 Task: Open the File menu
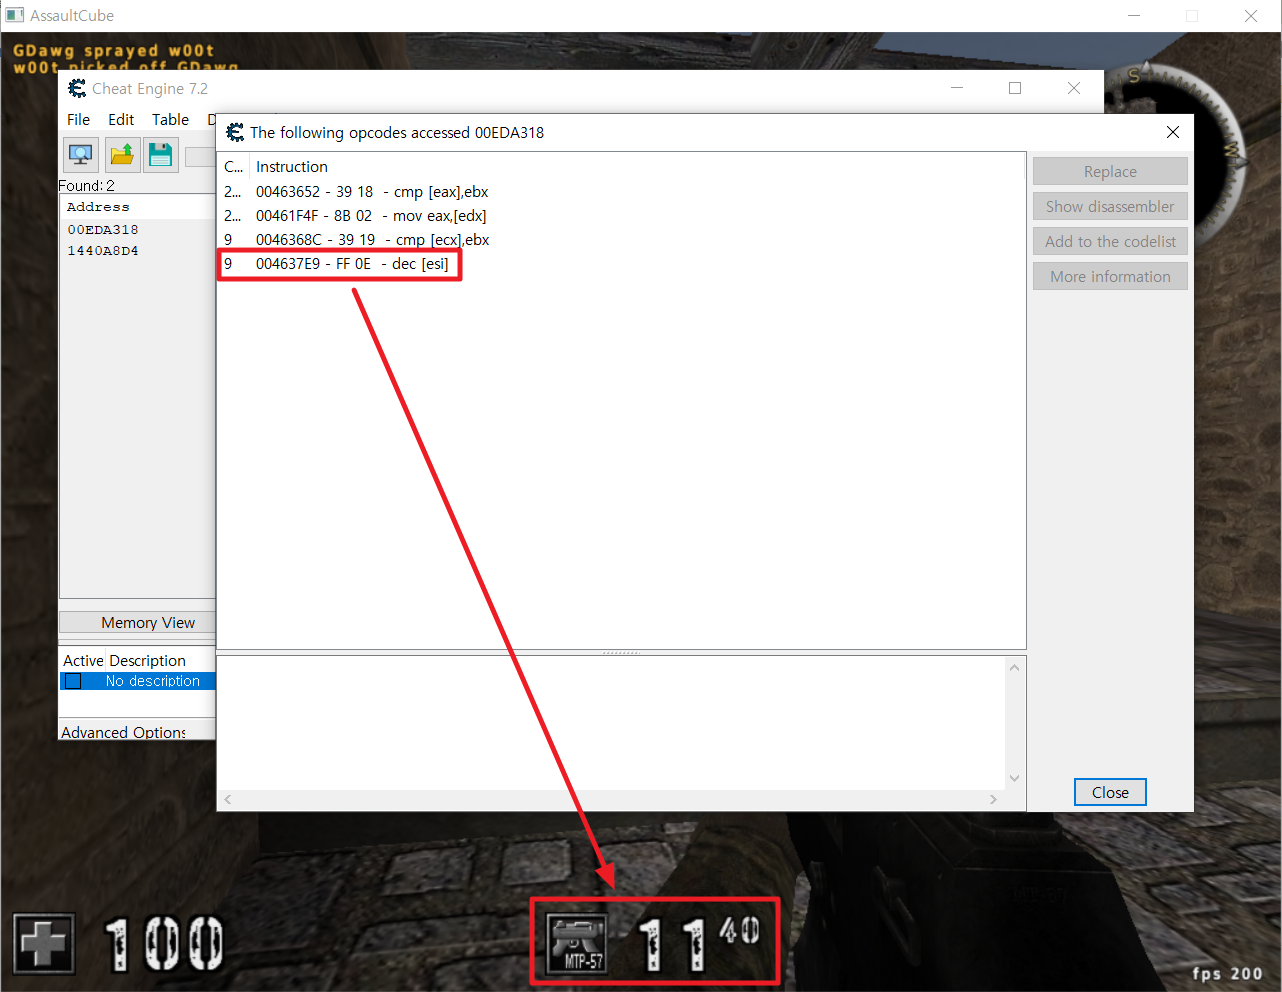tap(78, 119)
